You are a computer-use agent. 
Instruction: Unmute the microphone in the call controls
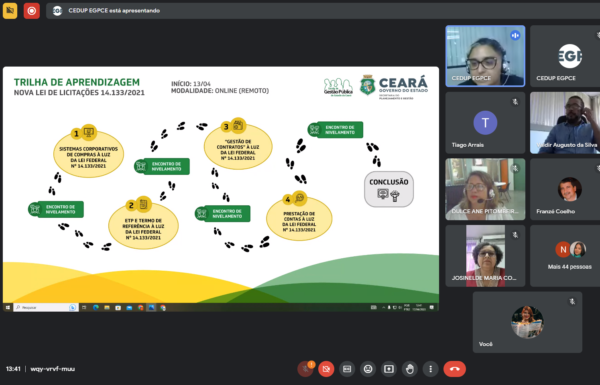tap(305, 369)
